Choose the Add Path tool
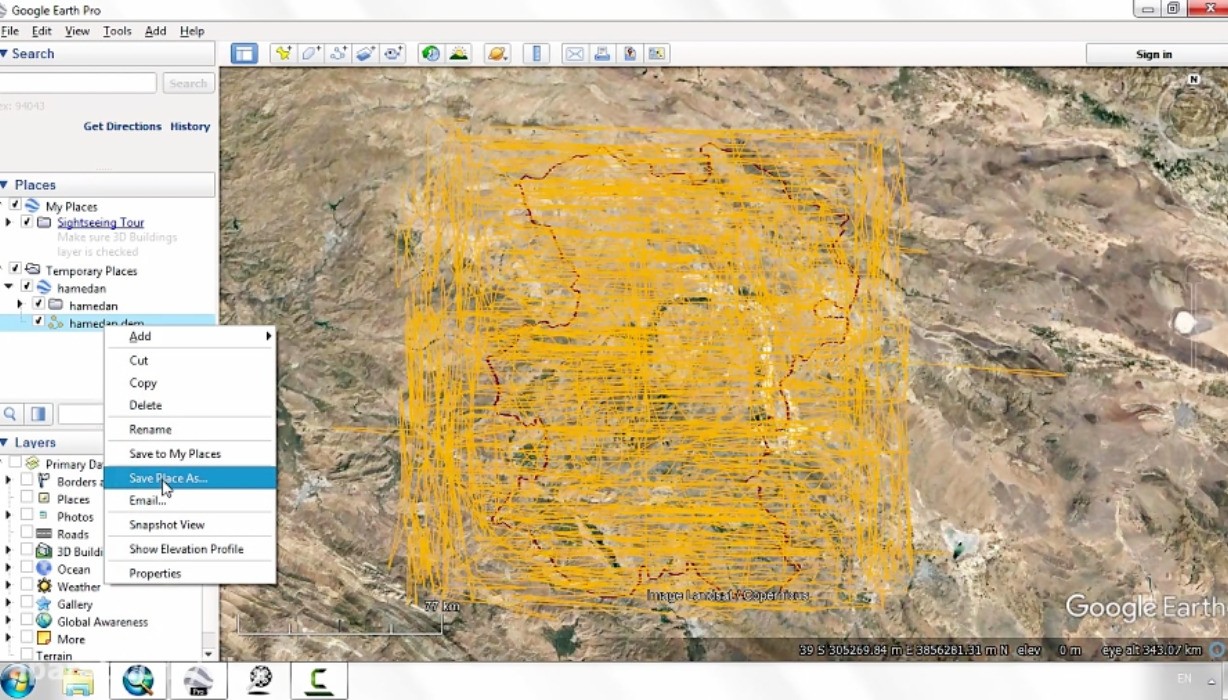Screen dimensions: 1228x700 338,54
